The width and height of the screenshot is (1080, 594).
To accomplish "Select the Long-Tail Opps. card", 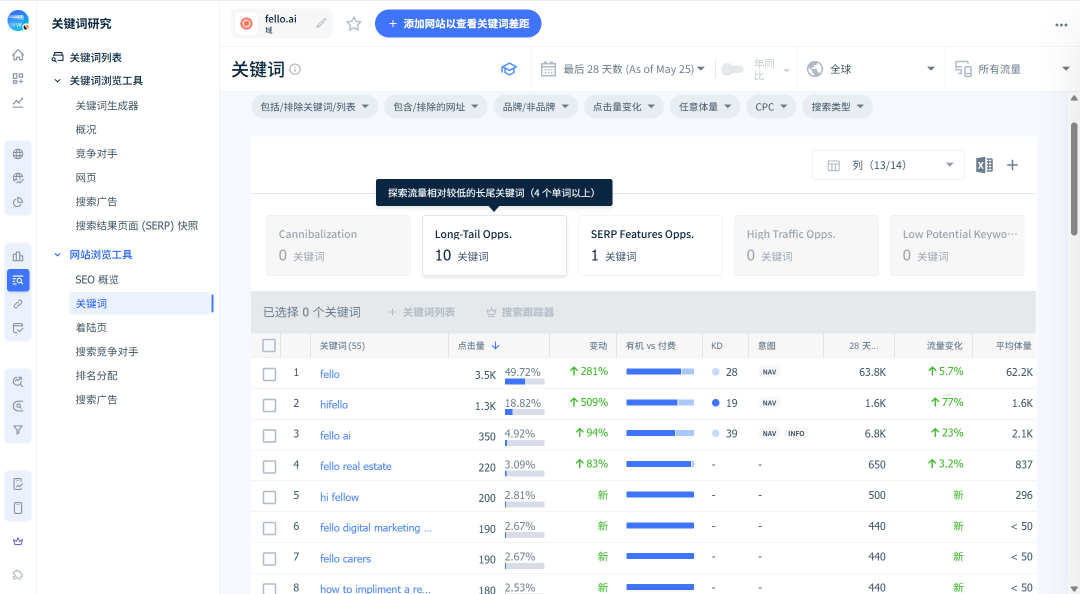I will click(495, 245).
